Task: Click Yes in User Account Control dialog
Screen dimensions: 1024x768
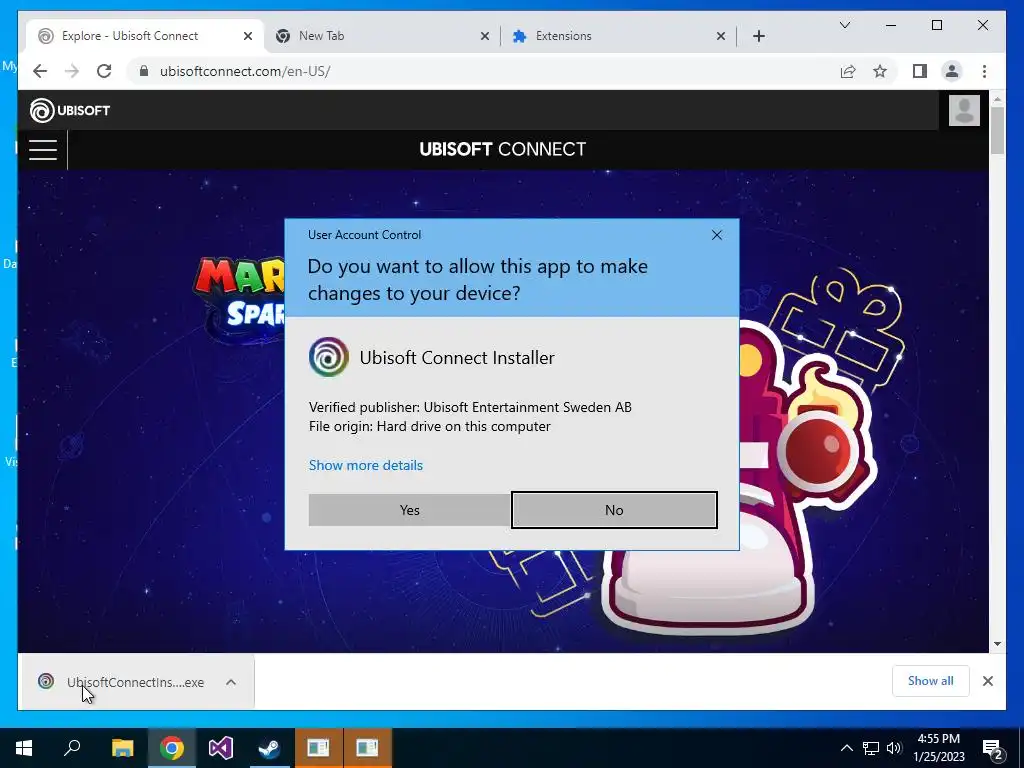Action: click(x=409, y=510)
